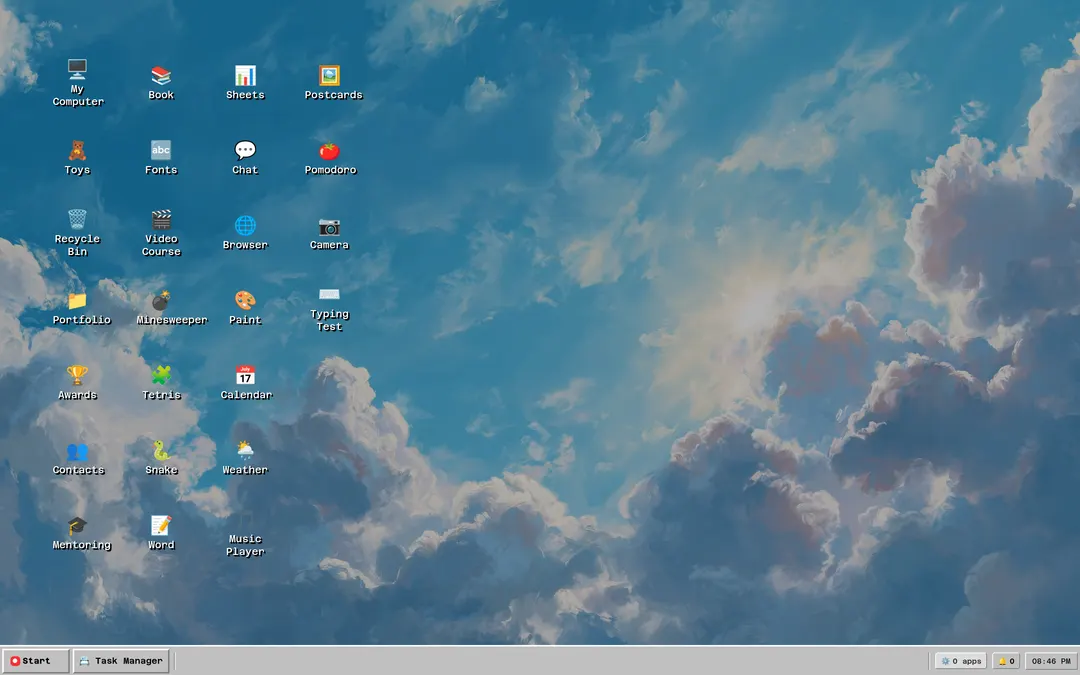Select the Tetris puzzle piece icon
The height and width of the screenshot is (675, 1080).
[161, 375]
